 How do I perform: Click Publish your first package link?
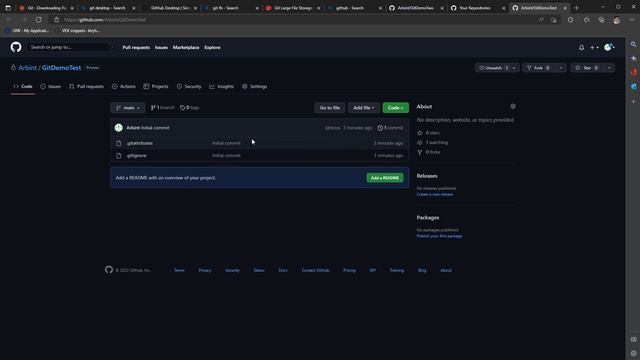[439, 236]
